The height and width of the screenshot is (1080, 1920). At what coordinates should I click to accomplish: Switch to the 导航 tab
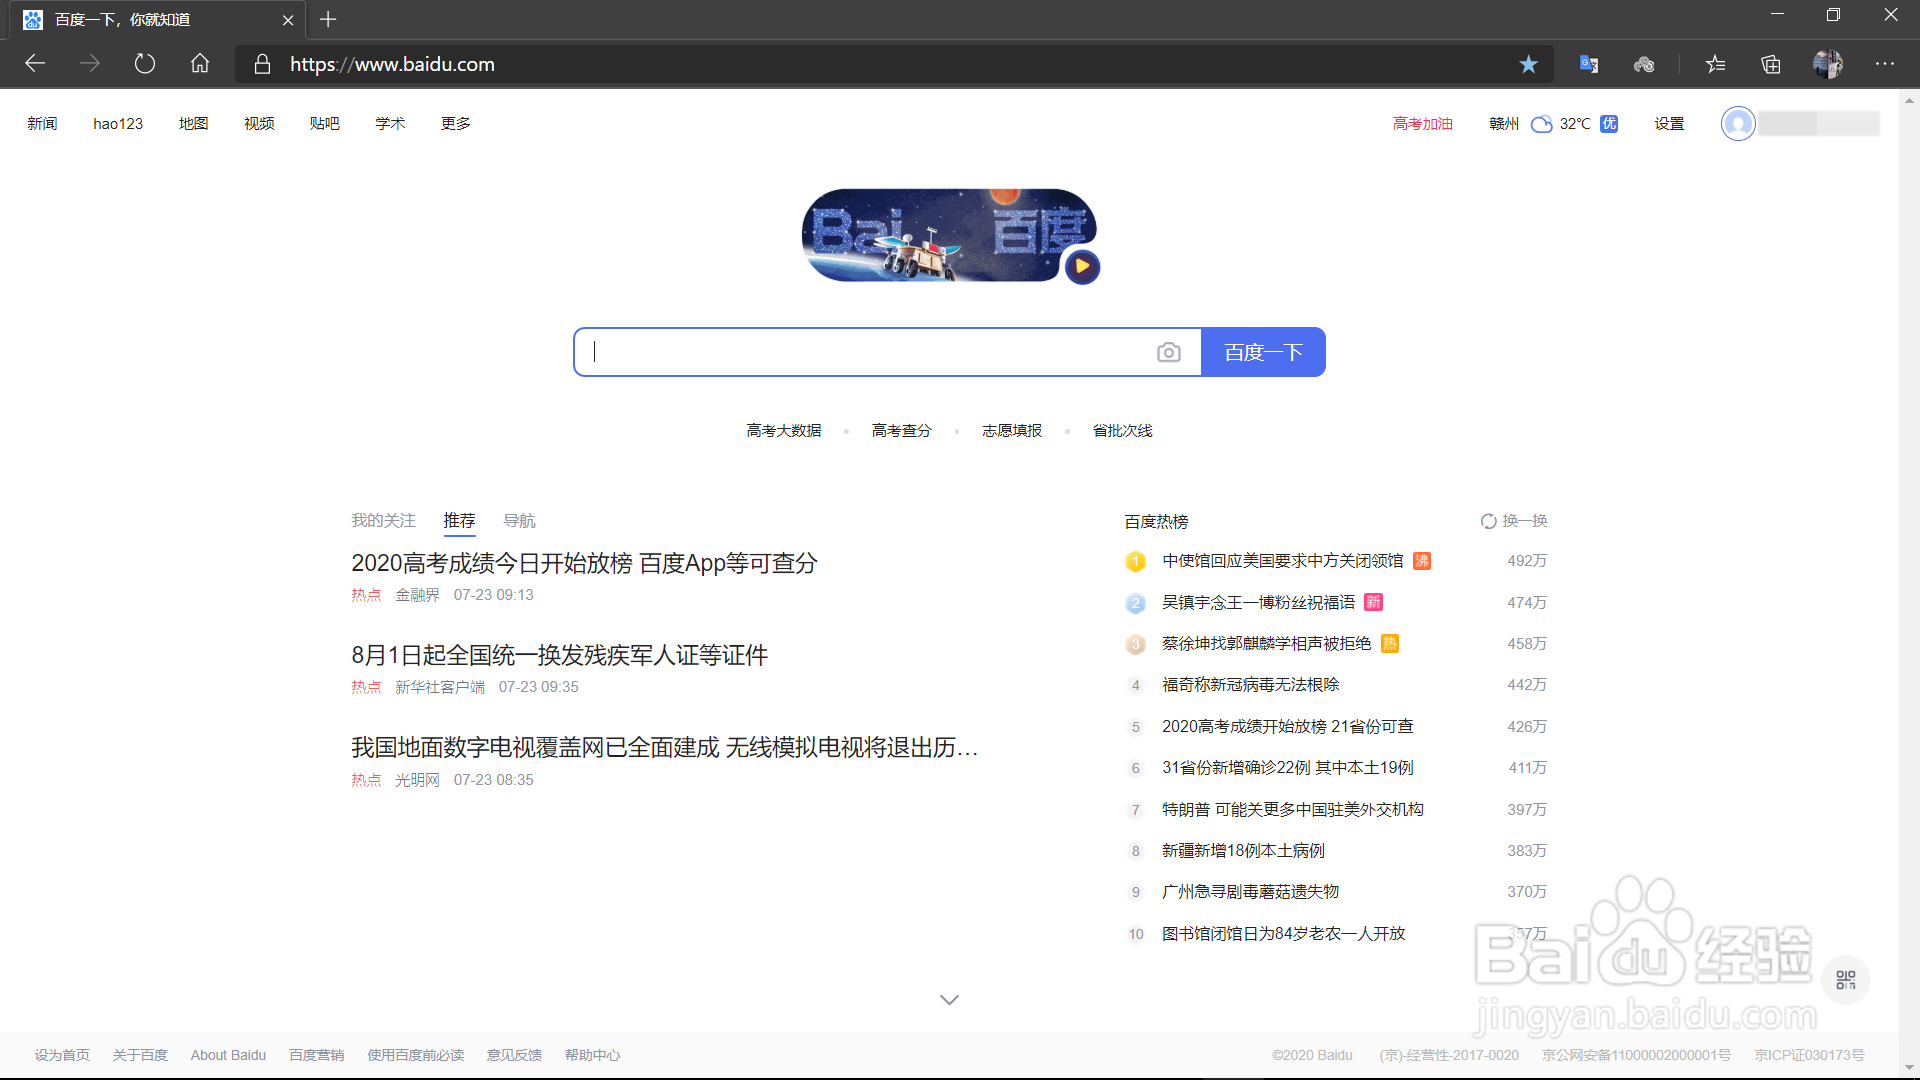point(519,521)
